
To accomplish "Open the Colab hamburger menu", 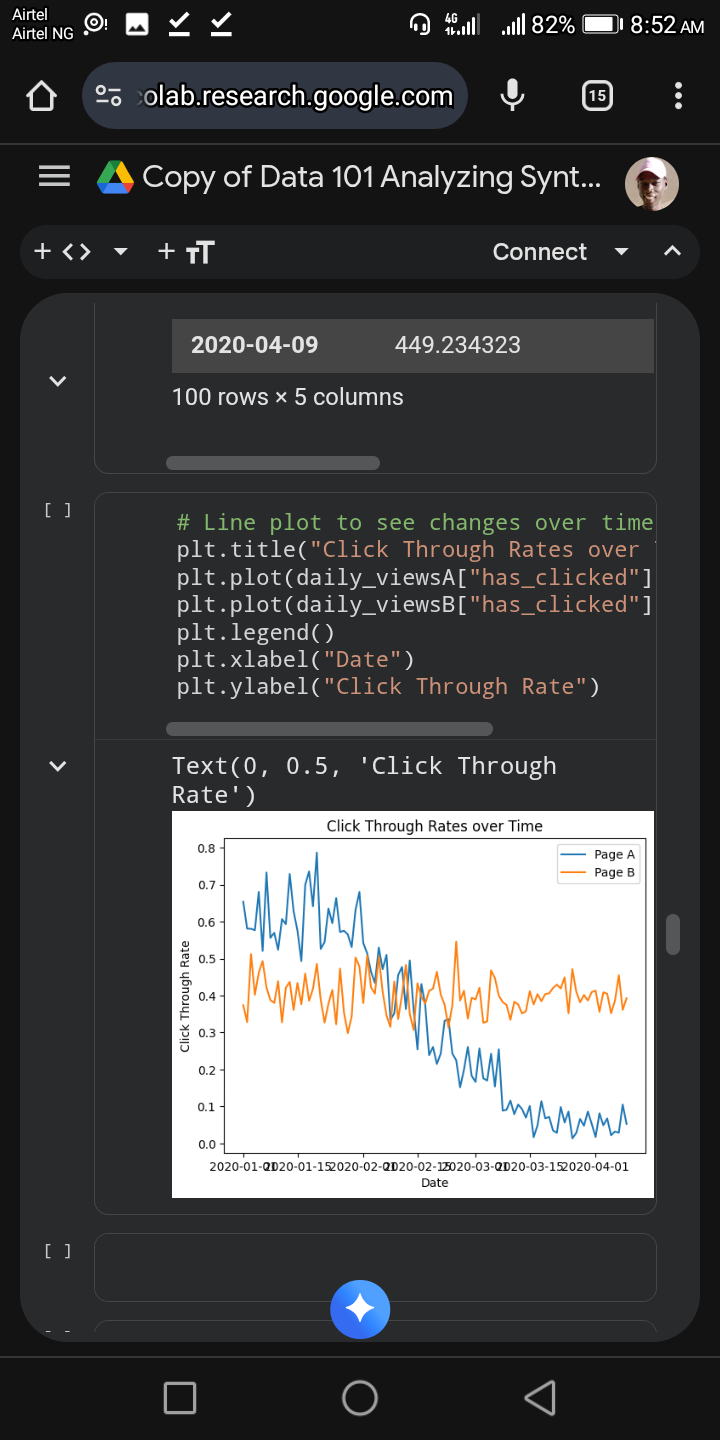I will [x=55, y=177].
